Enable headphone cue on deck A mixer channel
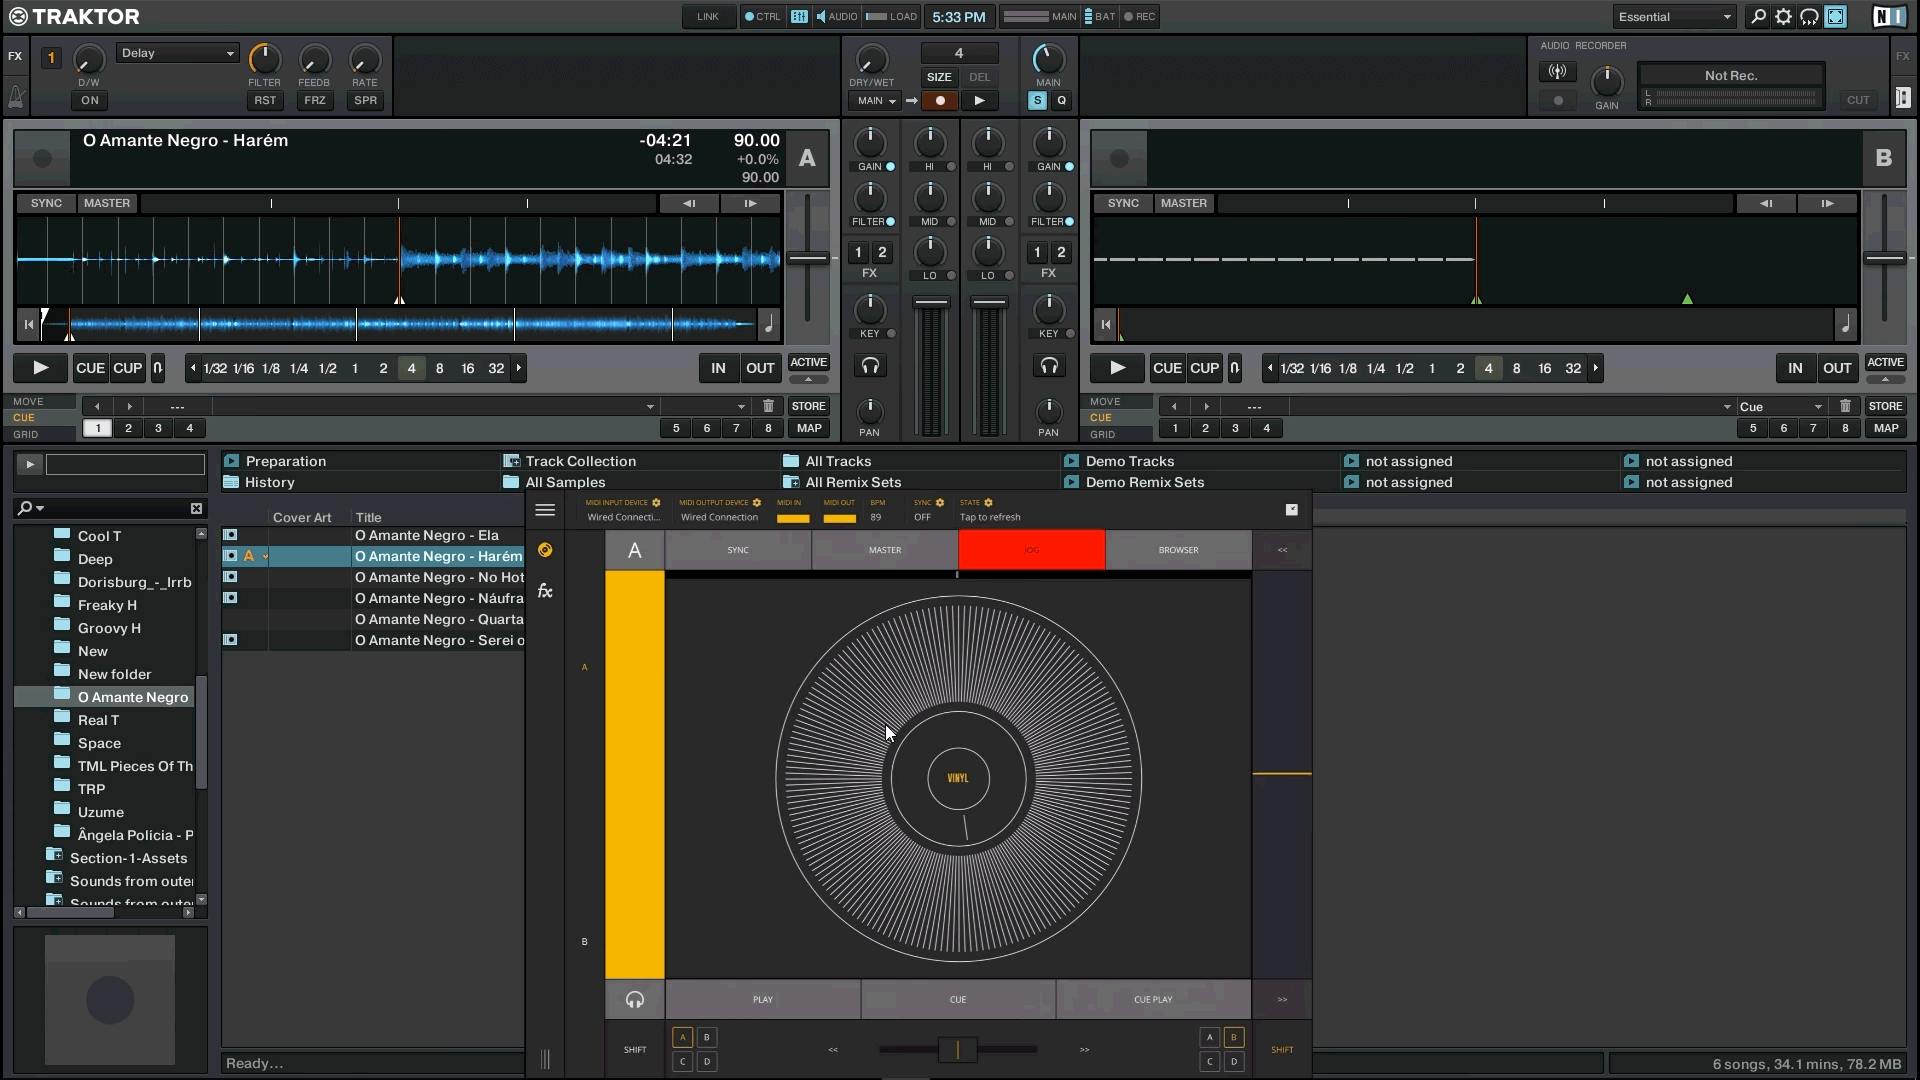 coord(870,366)
